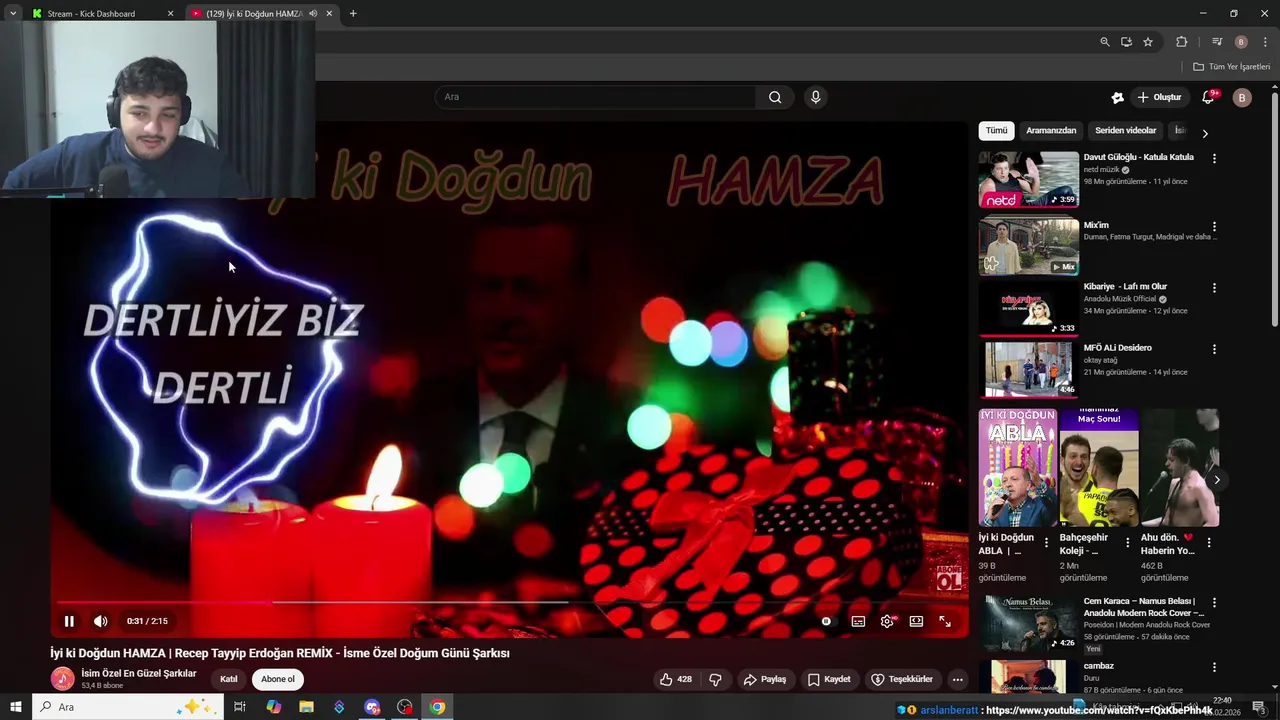Open the Oluştur create menu
The image size is (1280, 720).
(1160, 97)
